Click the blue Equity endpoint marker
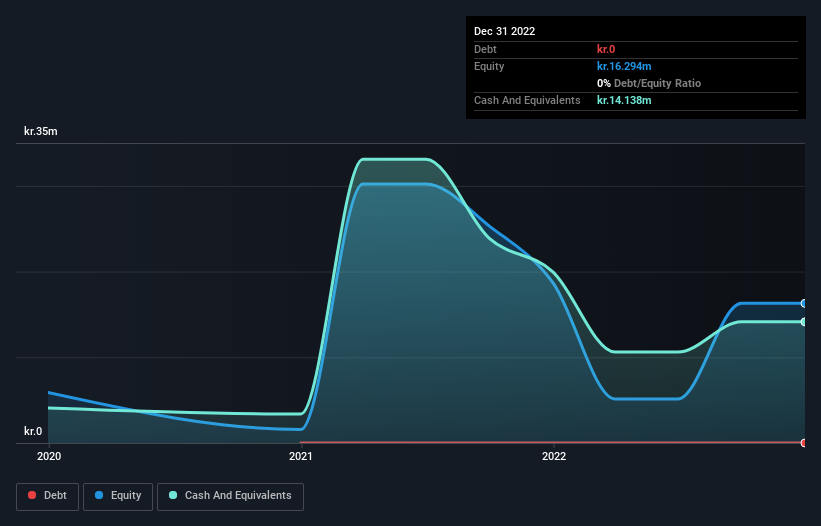This screenshot has width=821, height=526. [804, 304]
